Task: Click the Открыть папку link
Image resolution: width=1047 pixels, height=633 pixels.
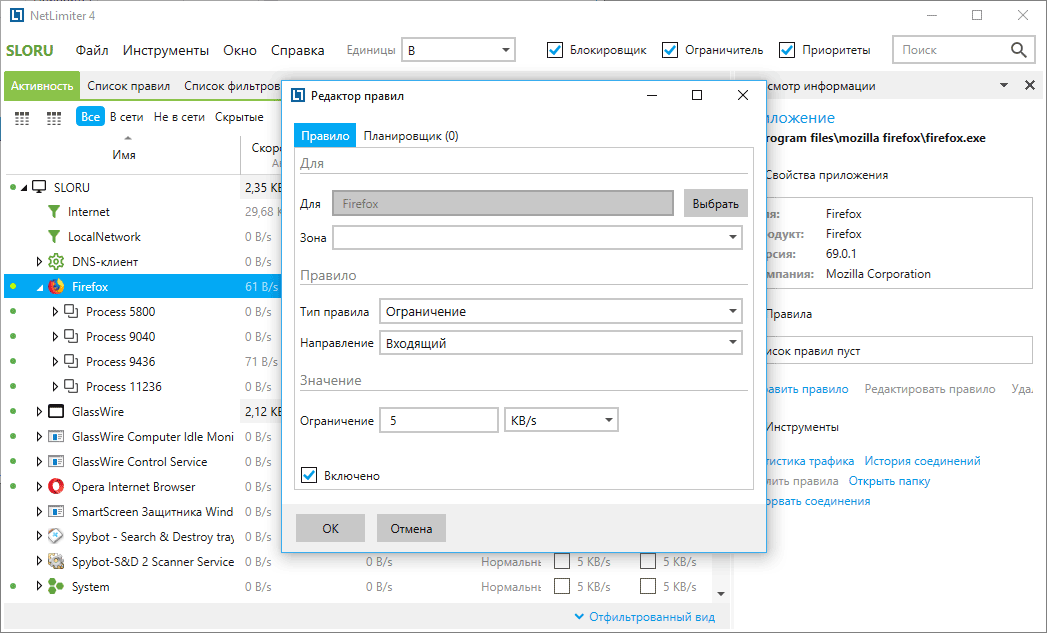Action: pos(889,481)
